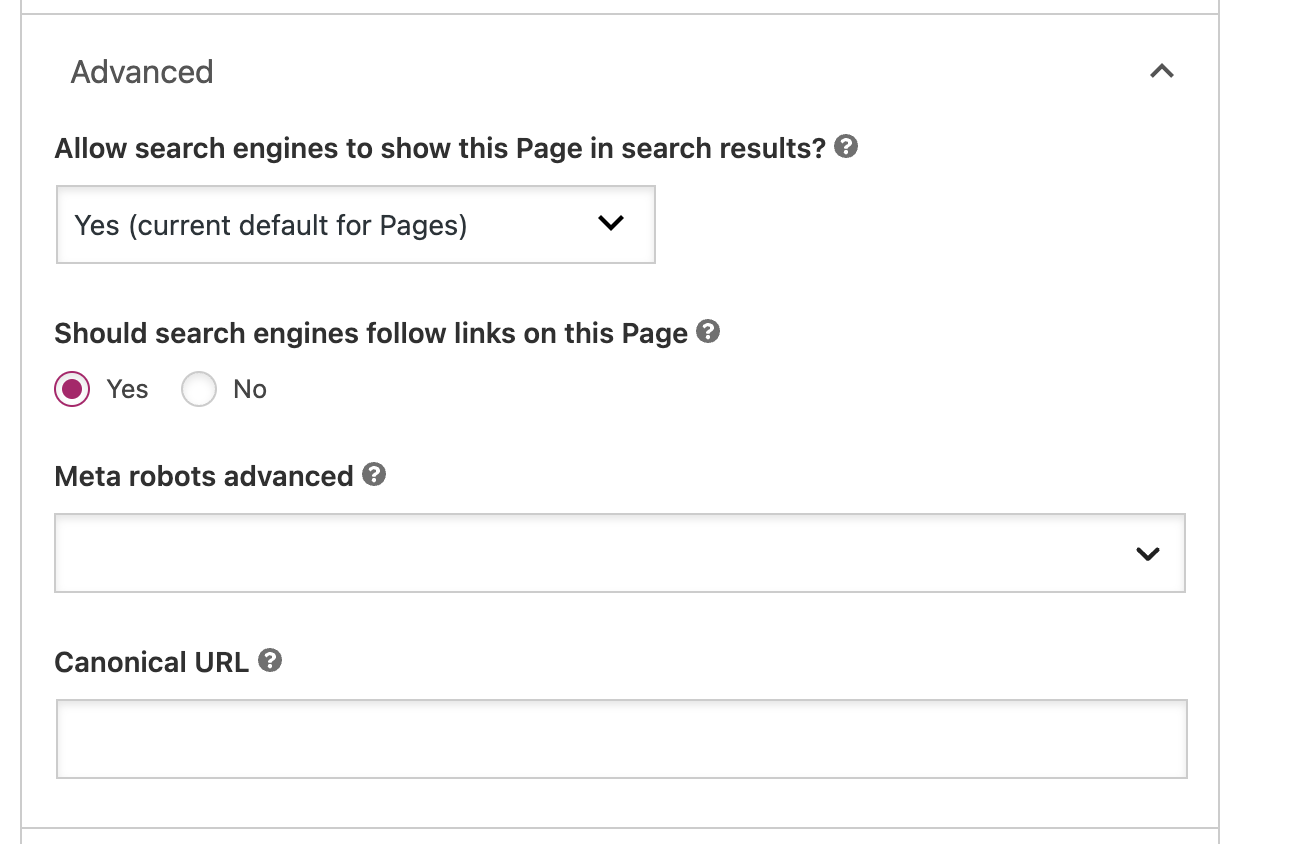Click the 'No' radio label text
The height and width of the screenshot is (844, 1296).
(x=250, y=389)
